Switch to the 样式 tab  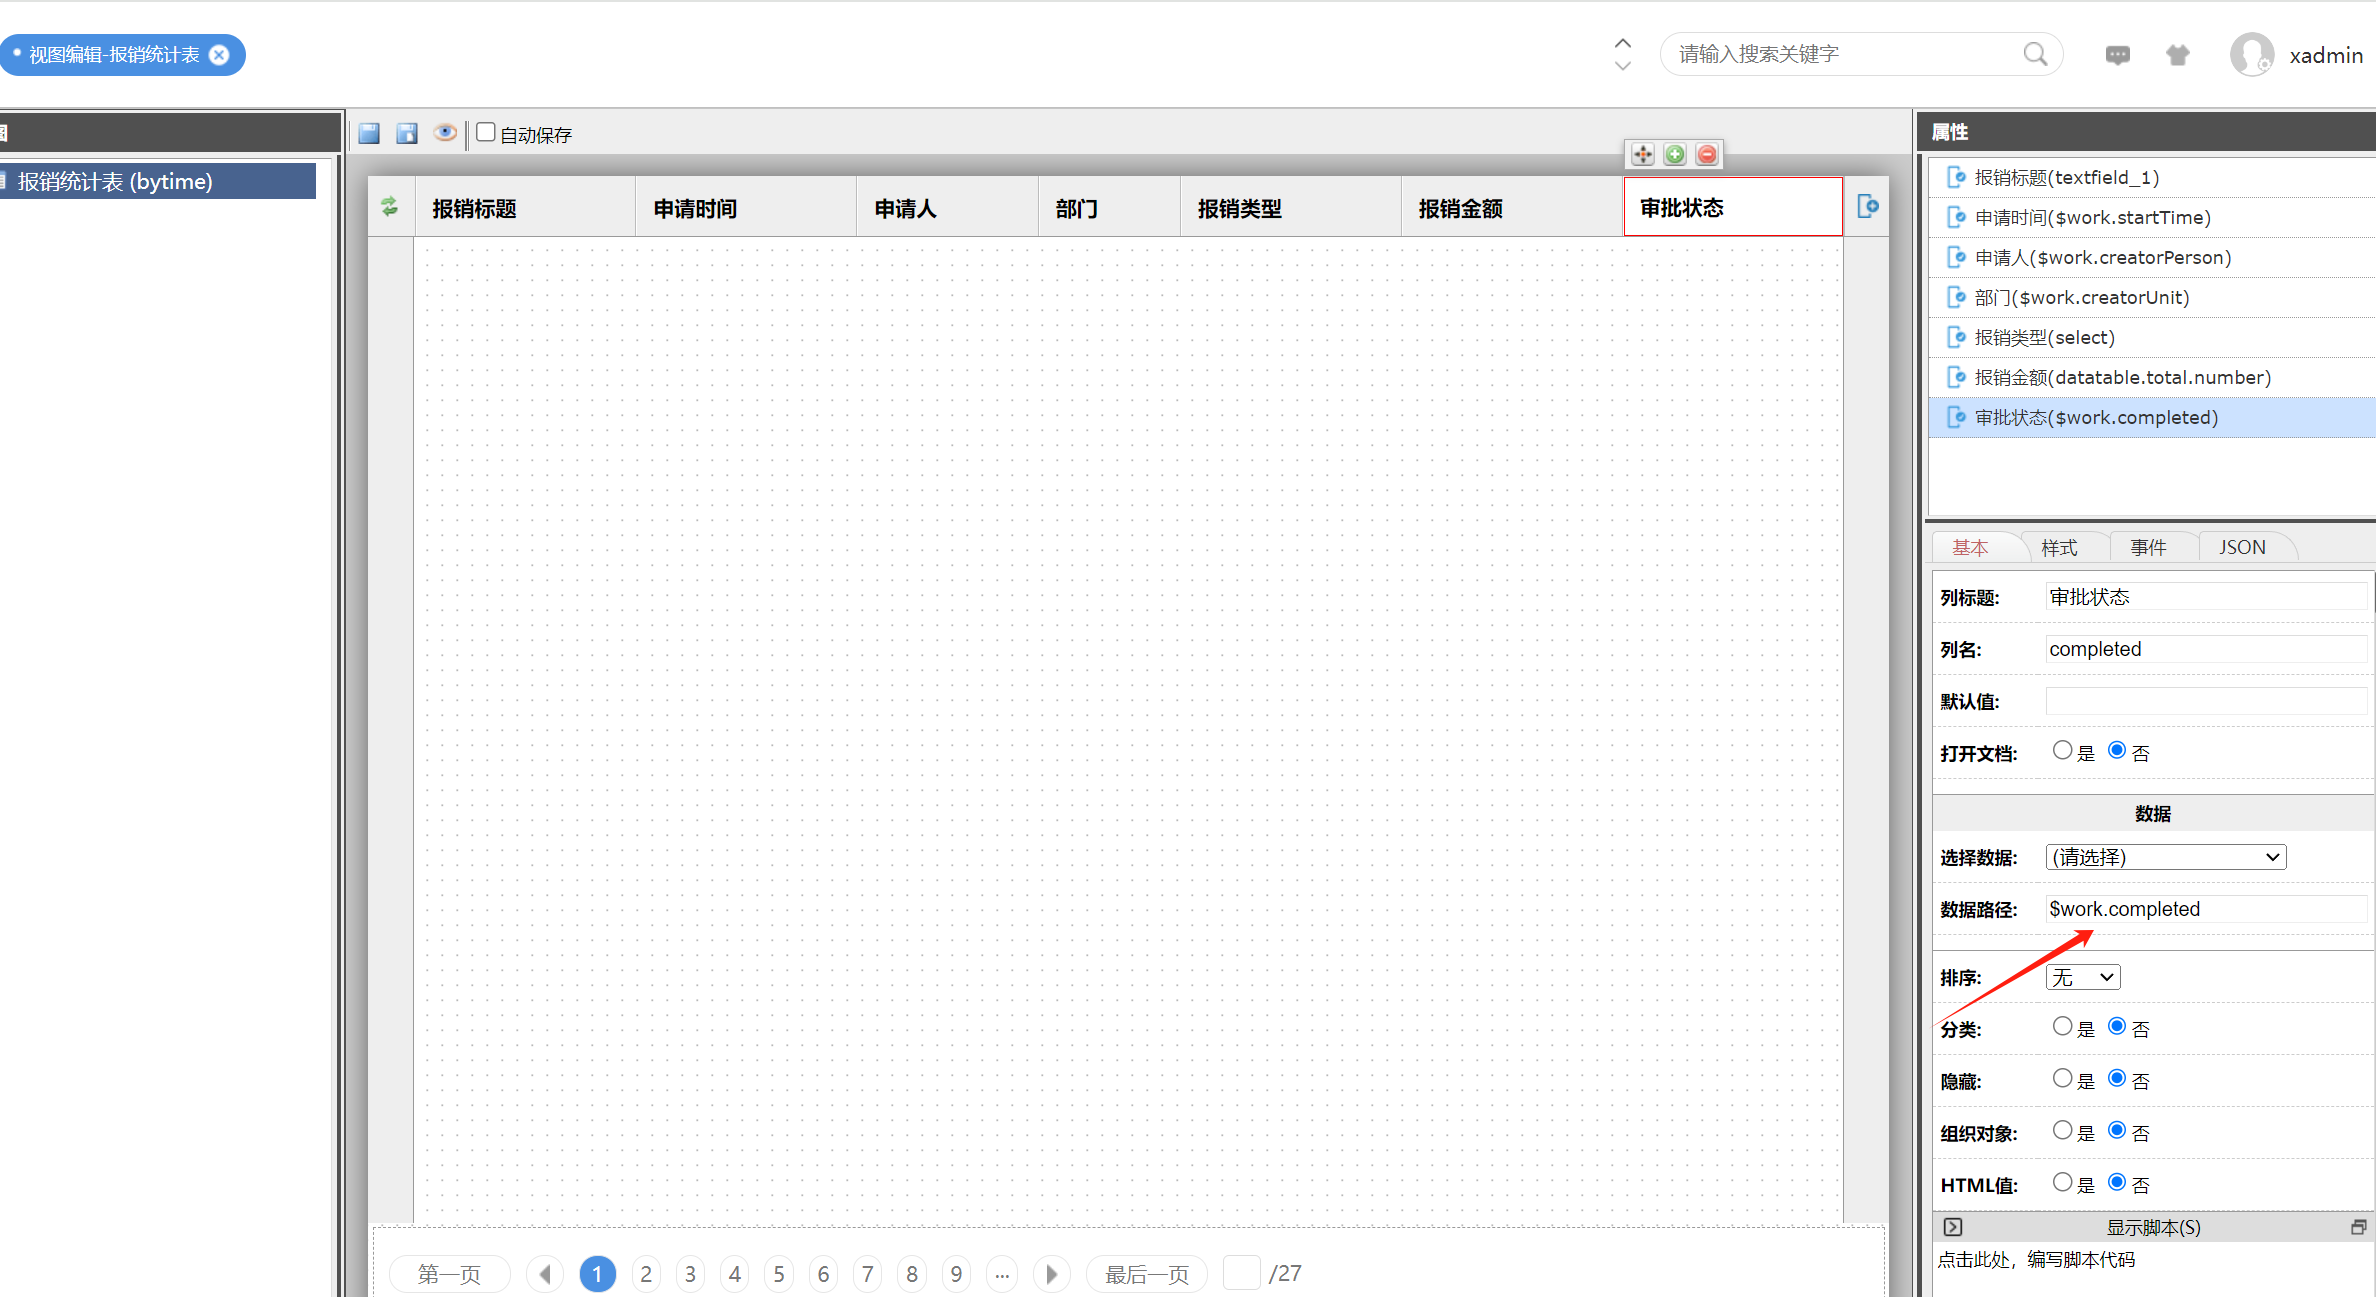2059,547
